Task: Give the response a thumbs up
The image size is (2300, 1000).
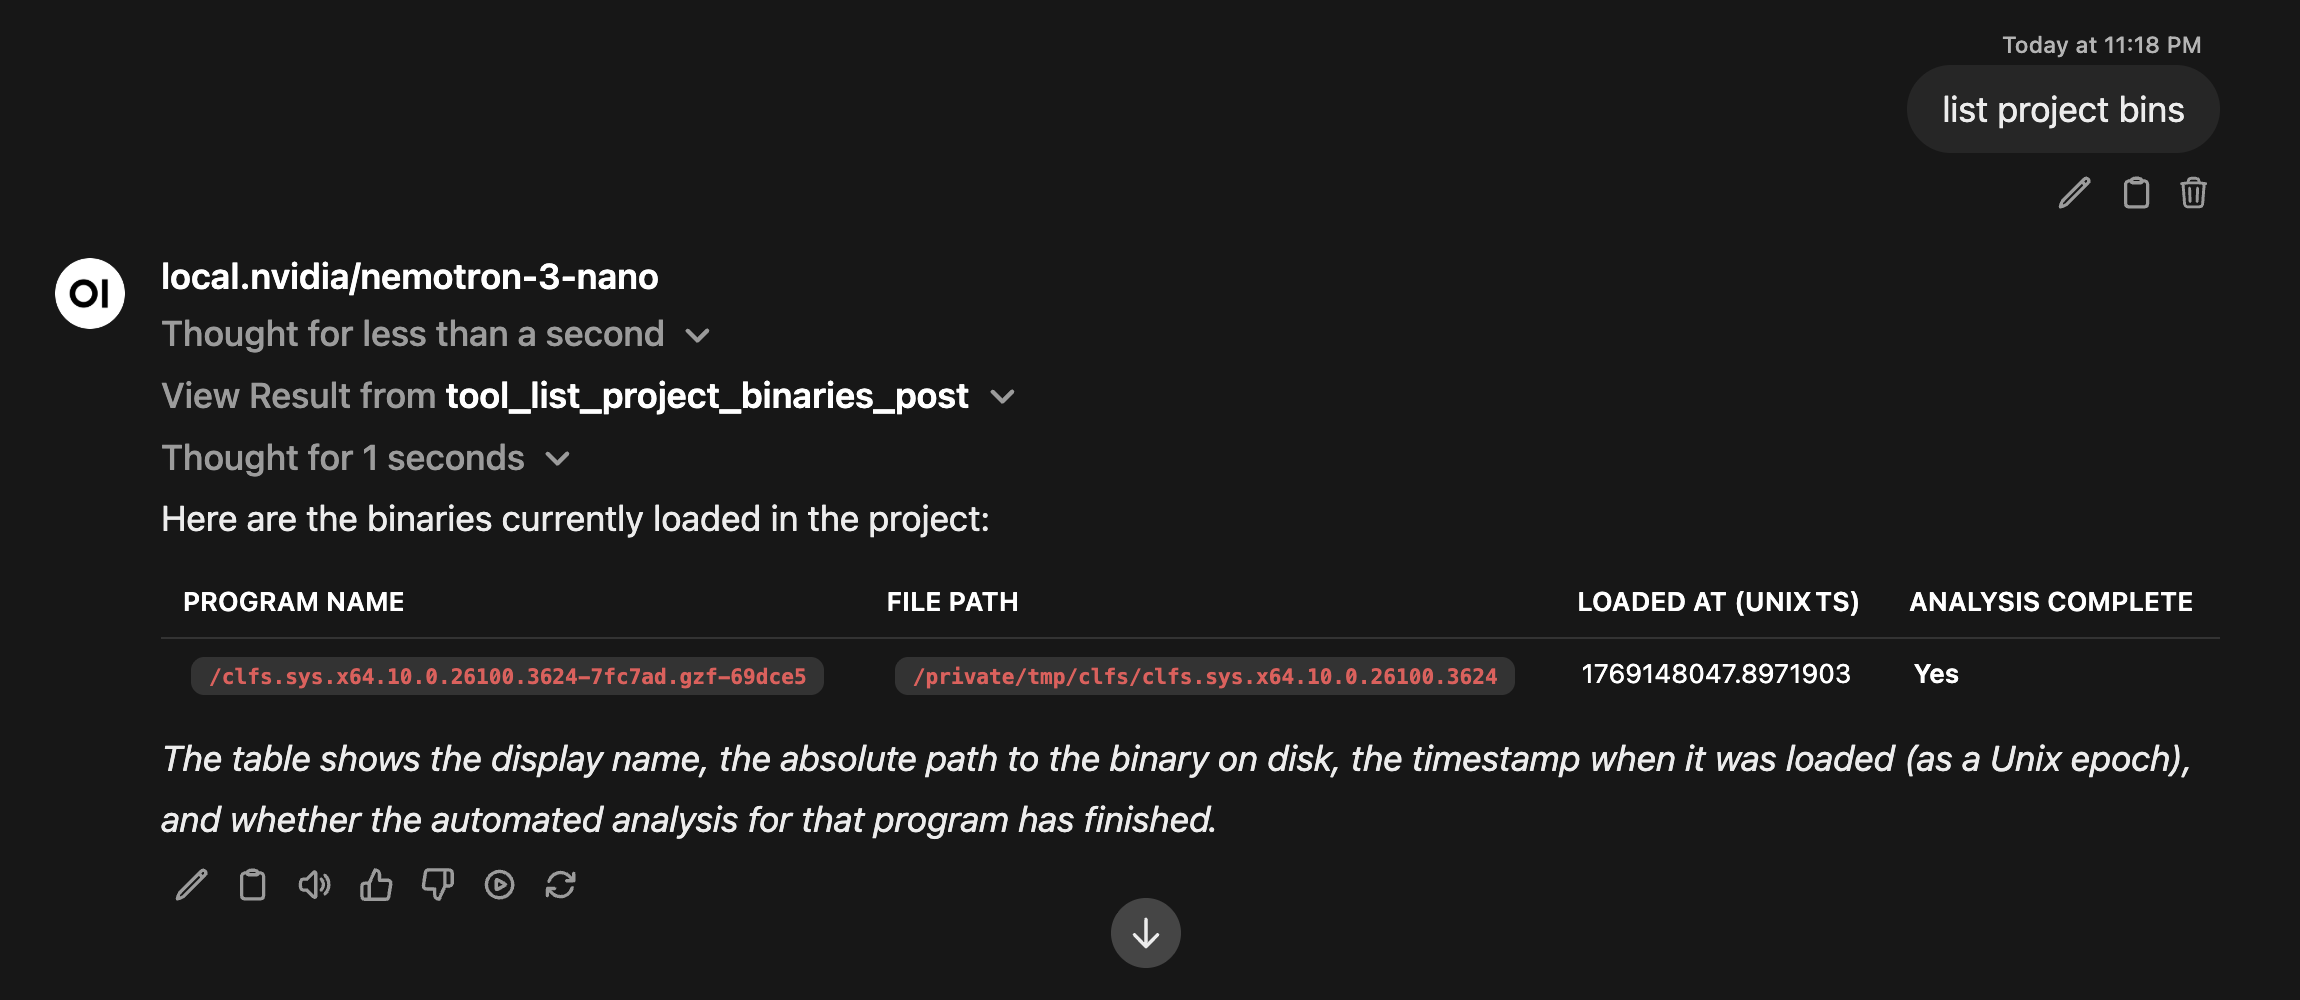Action: tap(375, 884)
